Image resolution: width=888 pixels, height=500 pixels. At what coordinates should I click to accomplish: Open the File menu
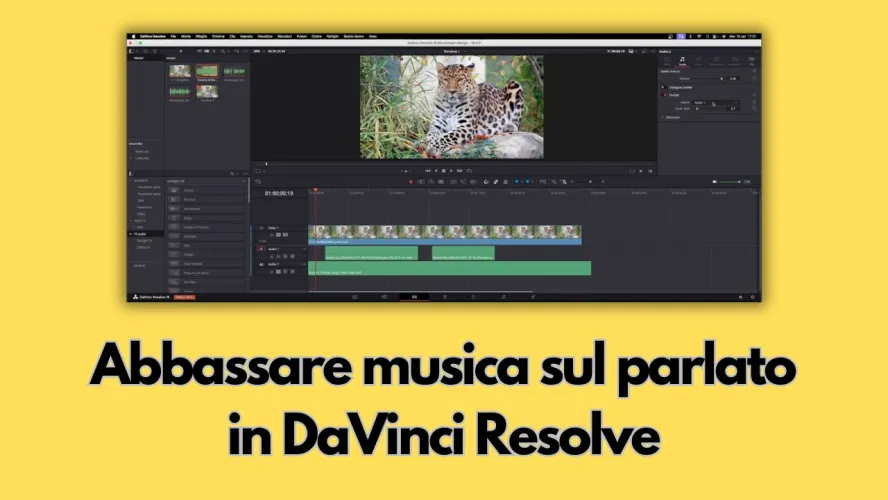click(173, 36)
